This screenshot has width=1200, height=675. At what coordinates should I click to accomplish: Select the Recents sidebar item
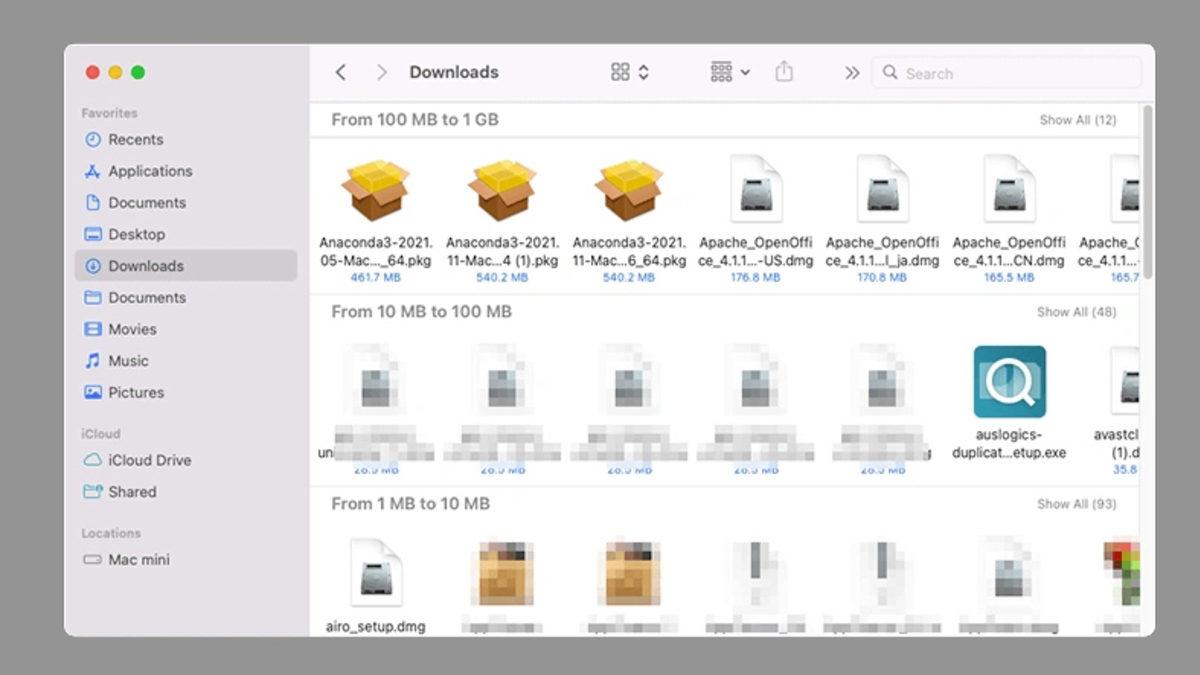[135, 139]
